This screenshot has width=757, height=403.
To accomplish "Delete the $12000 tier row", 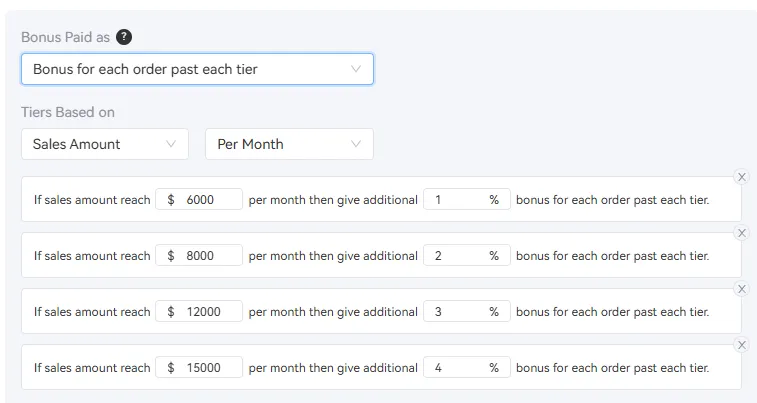I will (x=741, y=289).
